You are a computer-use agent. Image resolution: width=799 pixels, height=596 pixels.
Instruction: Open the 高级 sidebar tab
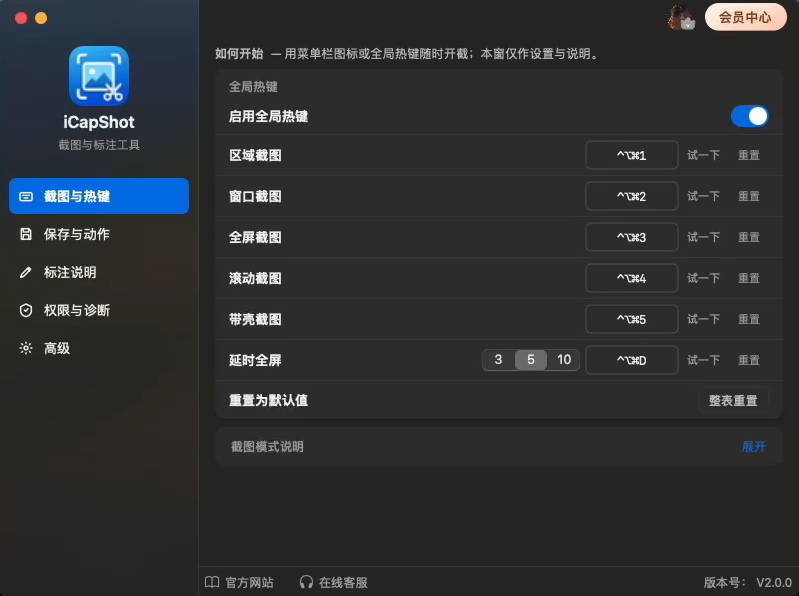99,348
